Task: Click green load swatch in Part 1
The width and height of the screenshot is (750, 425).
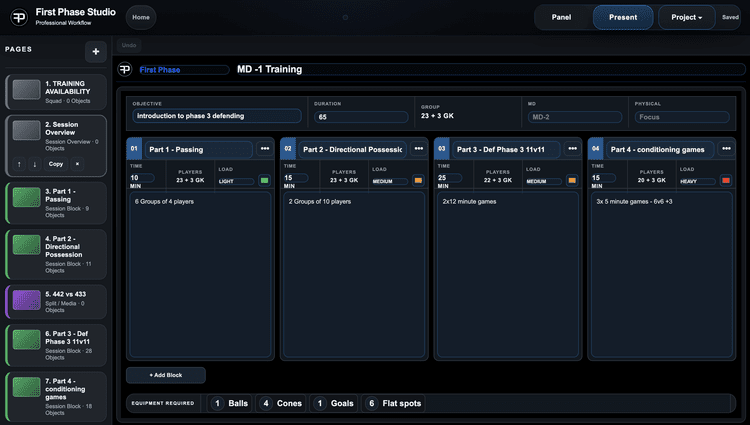Action: point(265,180)
